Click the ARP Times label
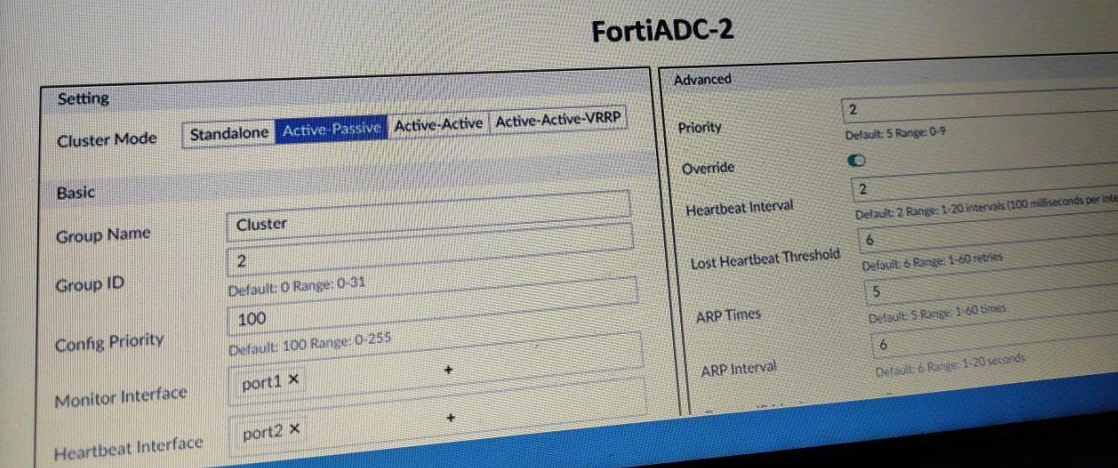This screenshot has height=468, width=1118. tap(730, 315)
